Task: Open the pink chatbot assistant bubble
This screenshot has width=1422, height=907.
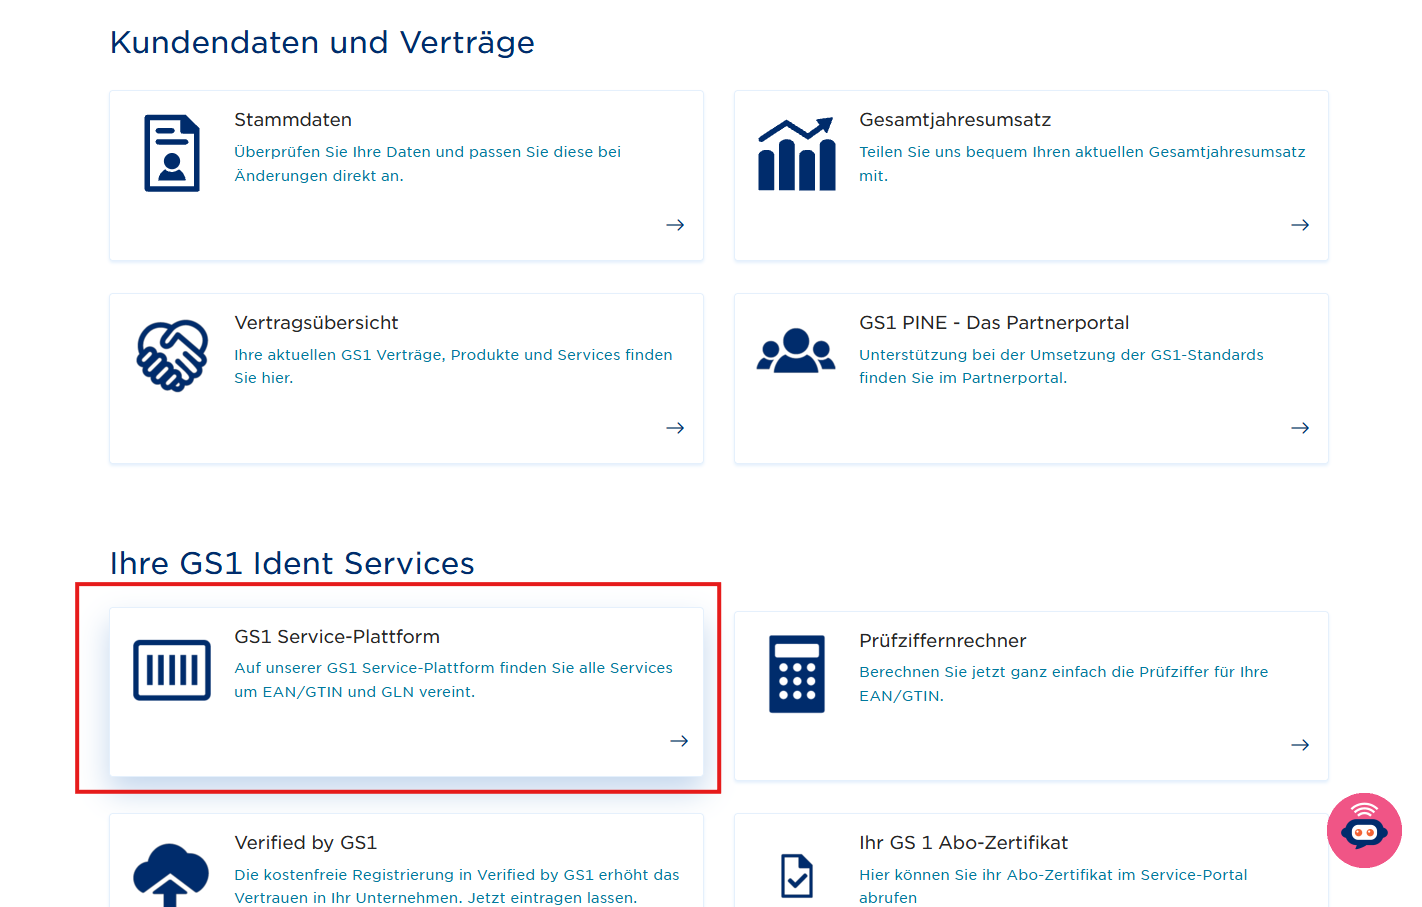Action: [x=1364, y=830]
